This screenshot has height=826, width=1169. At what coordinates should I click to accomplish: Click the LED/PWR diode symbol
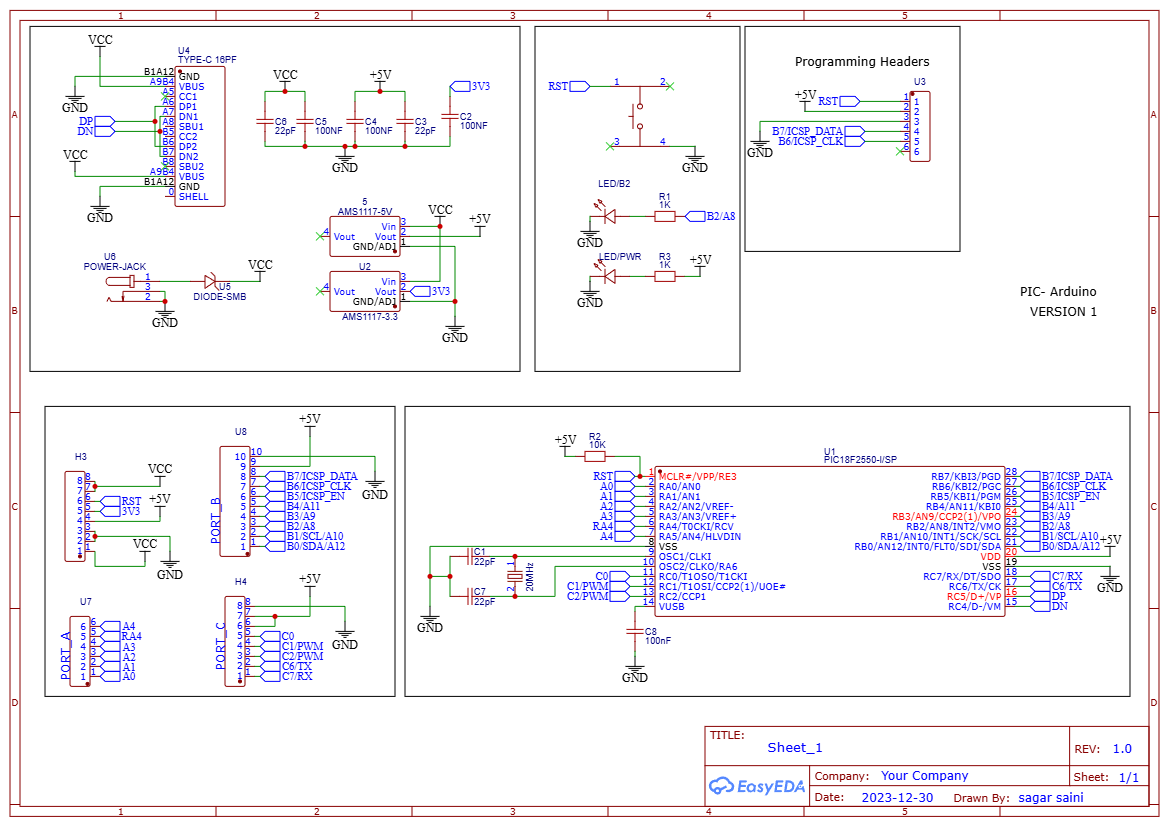[x=610, y=277]
